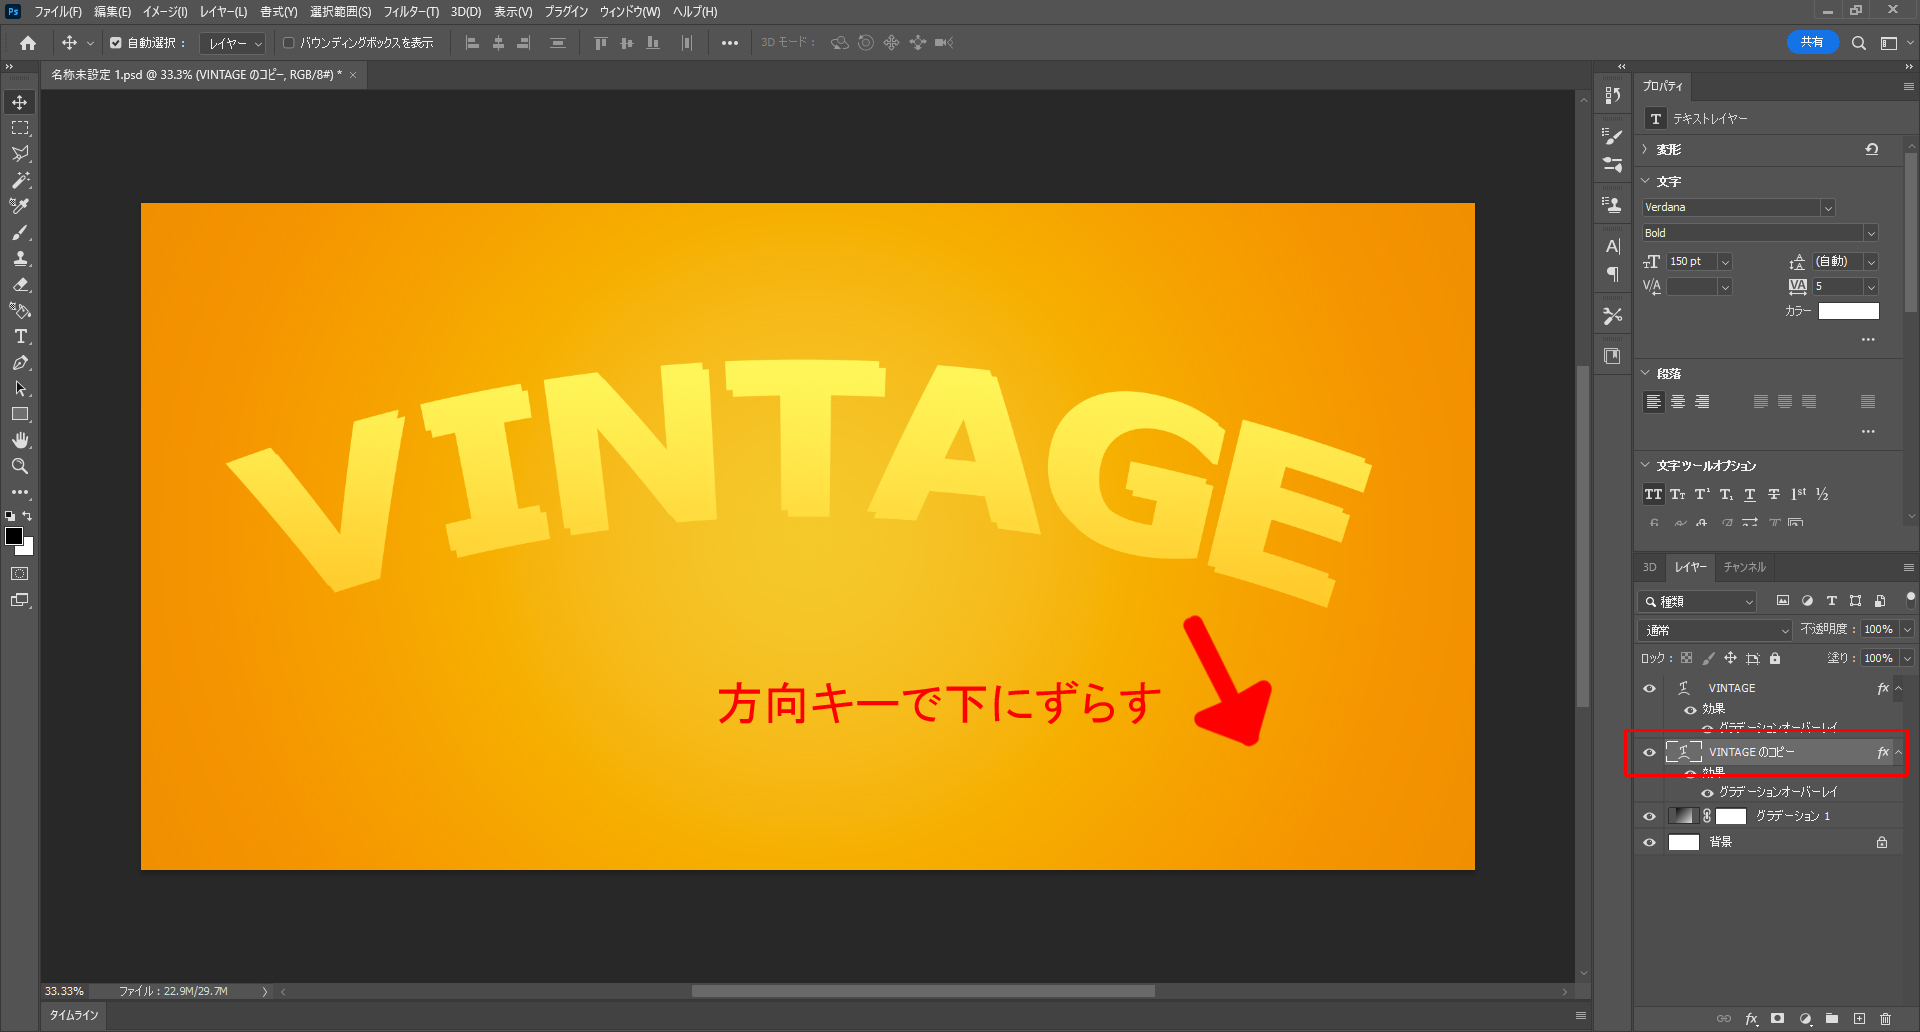Screen dimensions: 1920x1032
Task: Open the Verdana font family dropdown
Action: pyautogui.click(x=1827, y=208)
